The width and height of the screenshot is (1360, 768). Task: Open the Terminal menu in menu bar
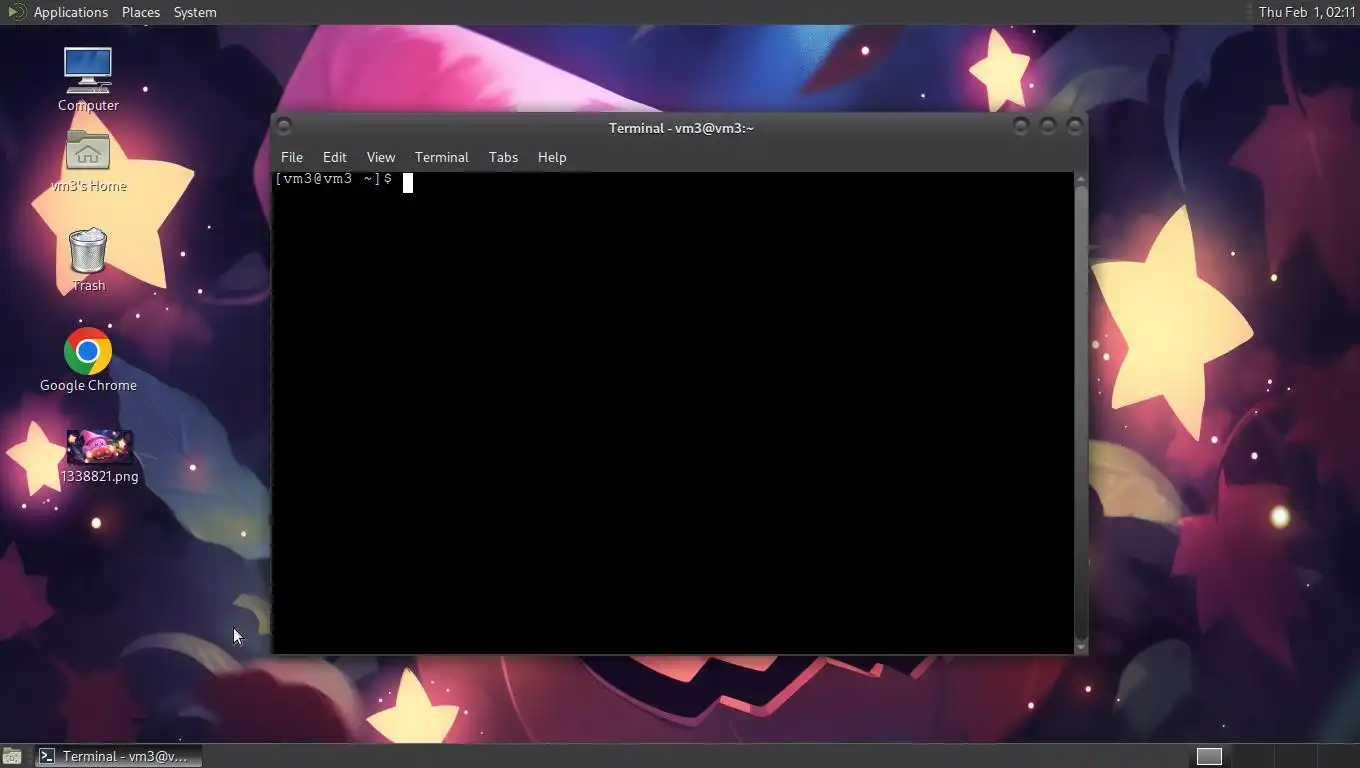(x=441, y=157)
